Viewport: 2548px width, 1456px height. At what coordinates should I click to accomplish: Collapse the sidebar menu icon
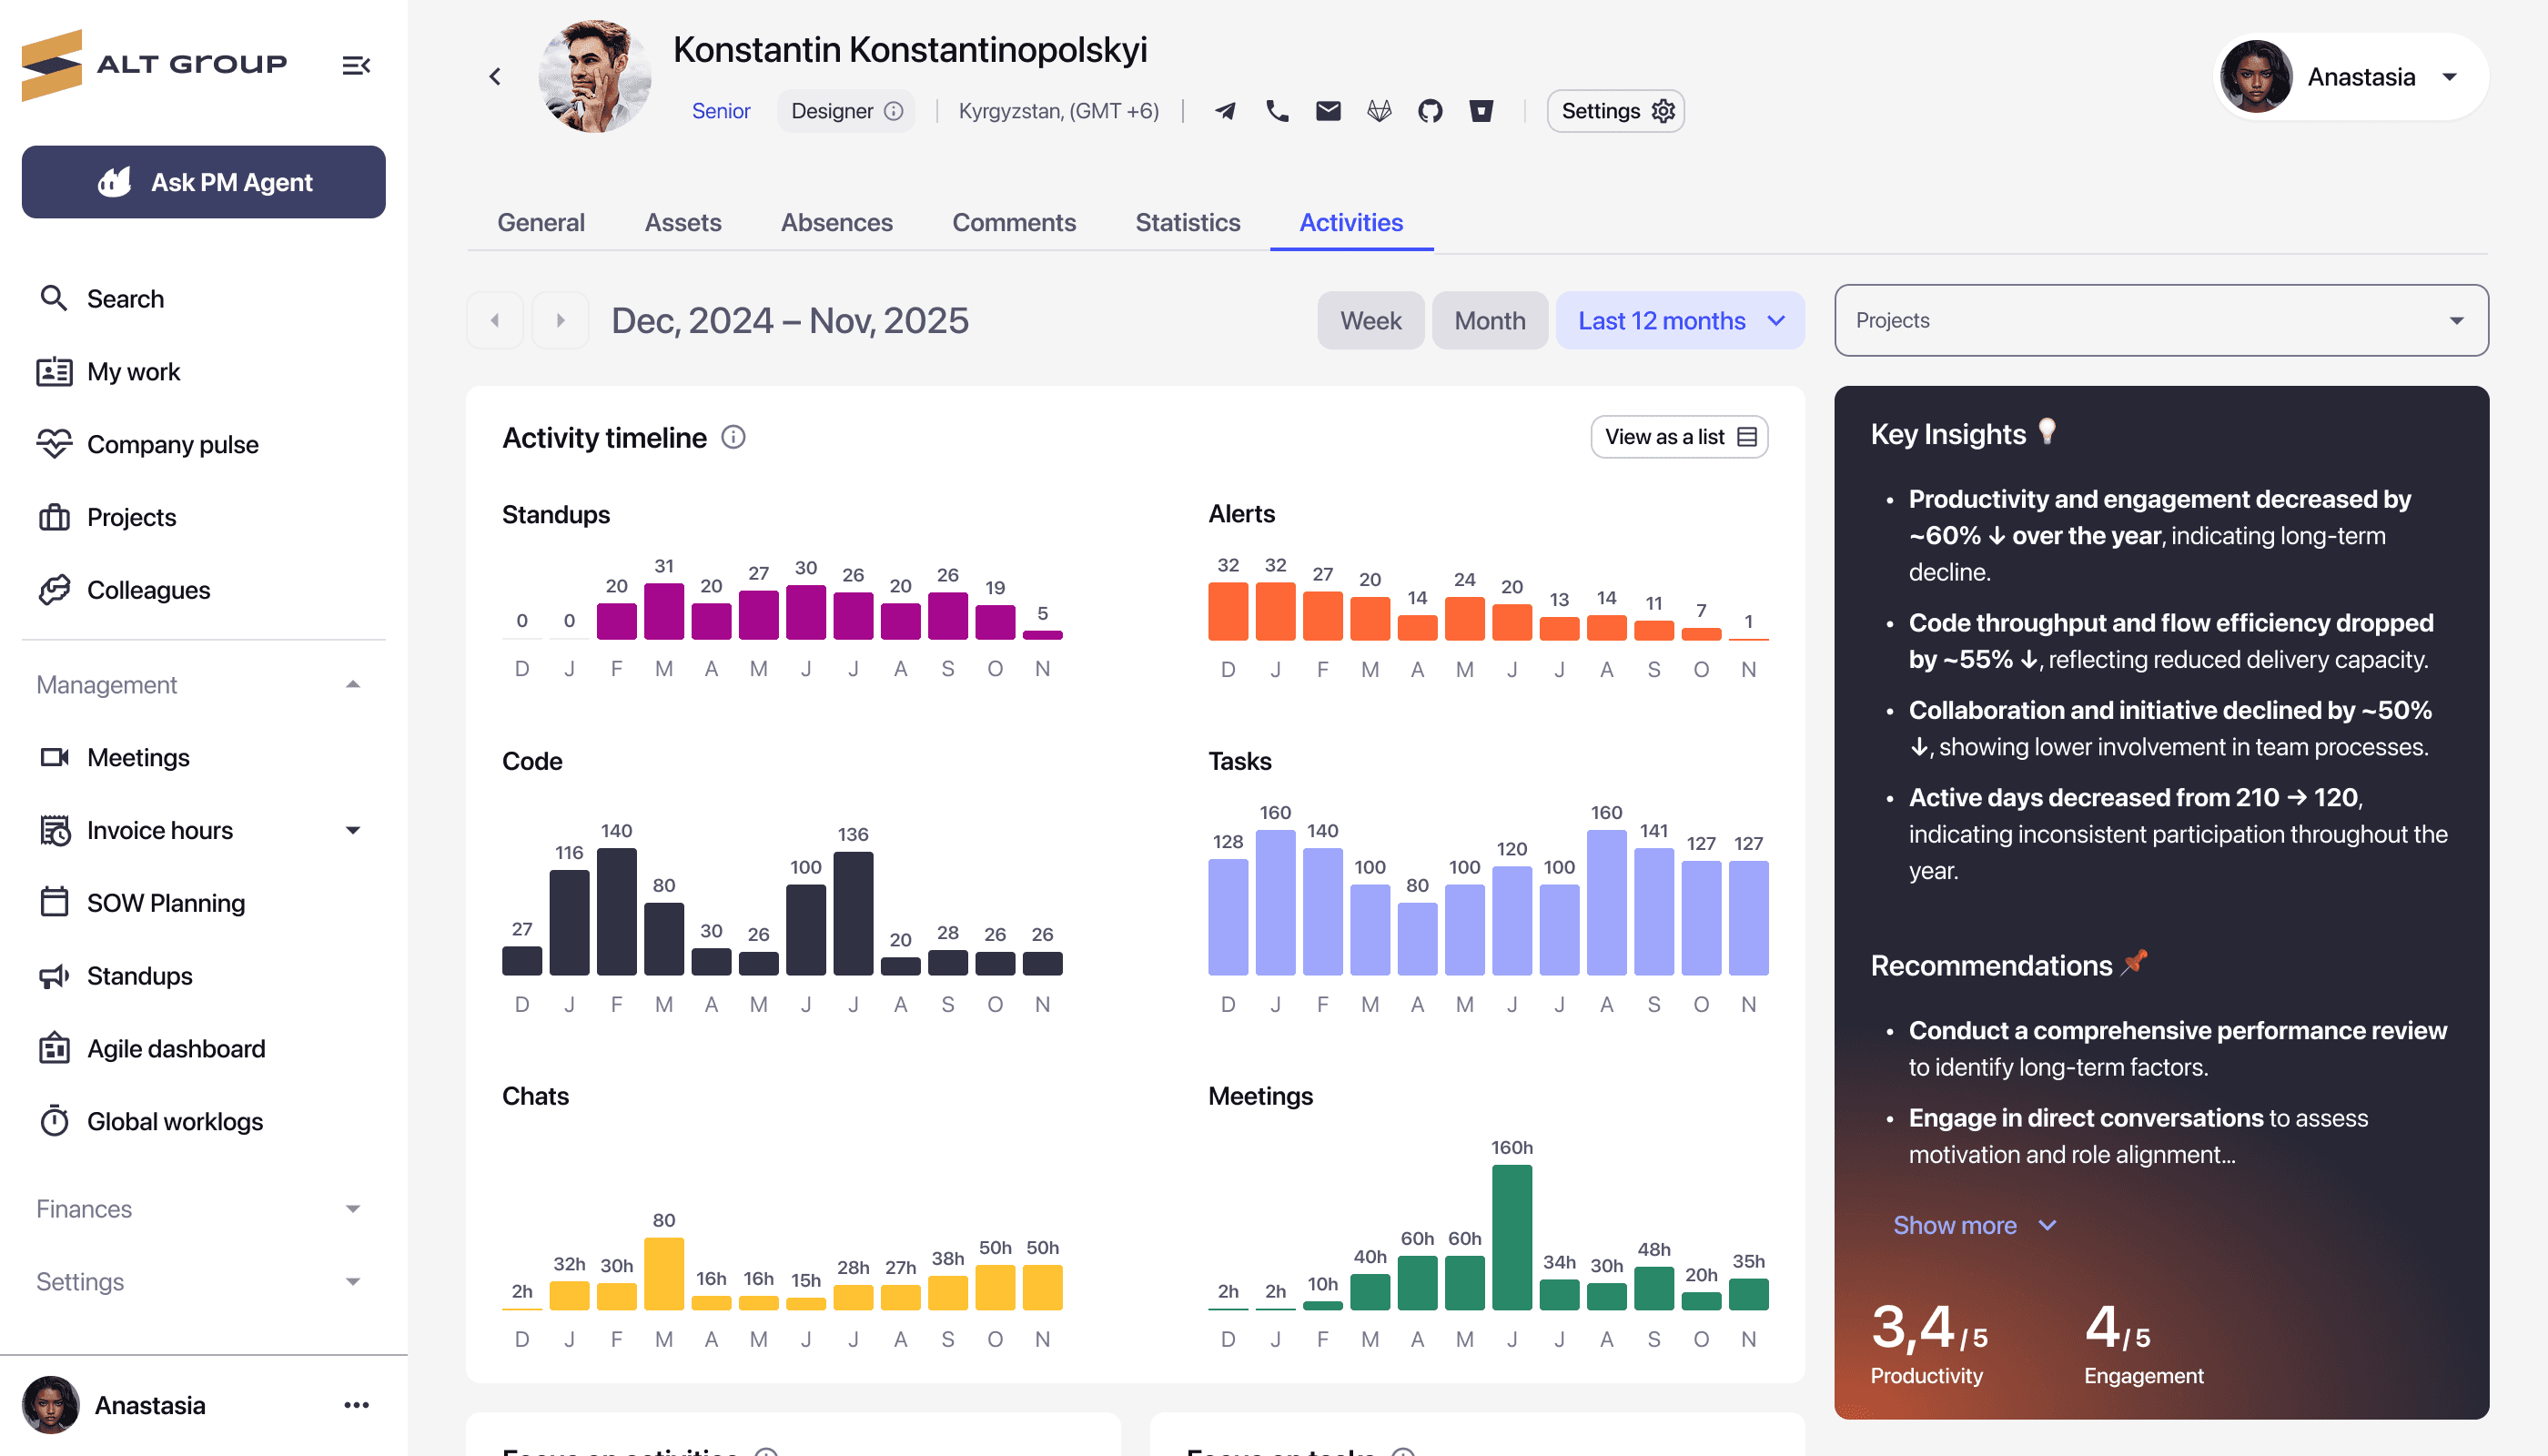(x=356, y=66)
